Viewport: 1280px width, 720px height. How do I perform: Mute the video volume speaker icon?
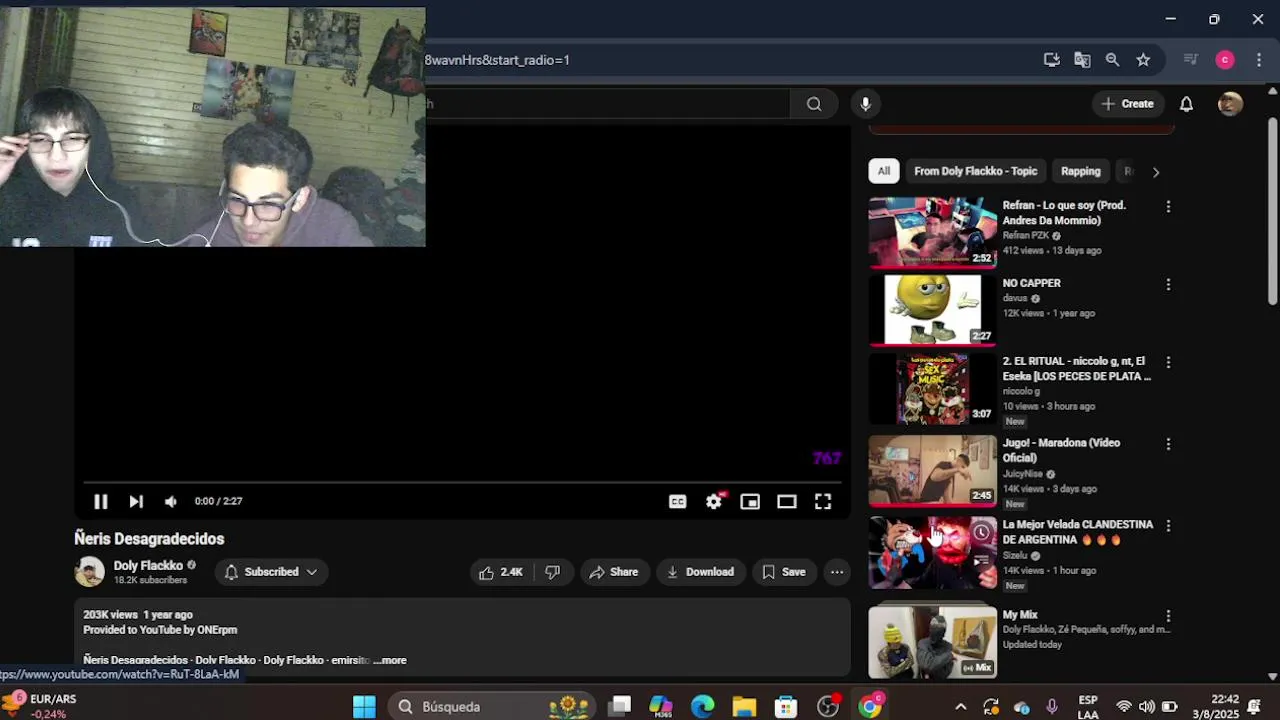171,501
